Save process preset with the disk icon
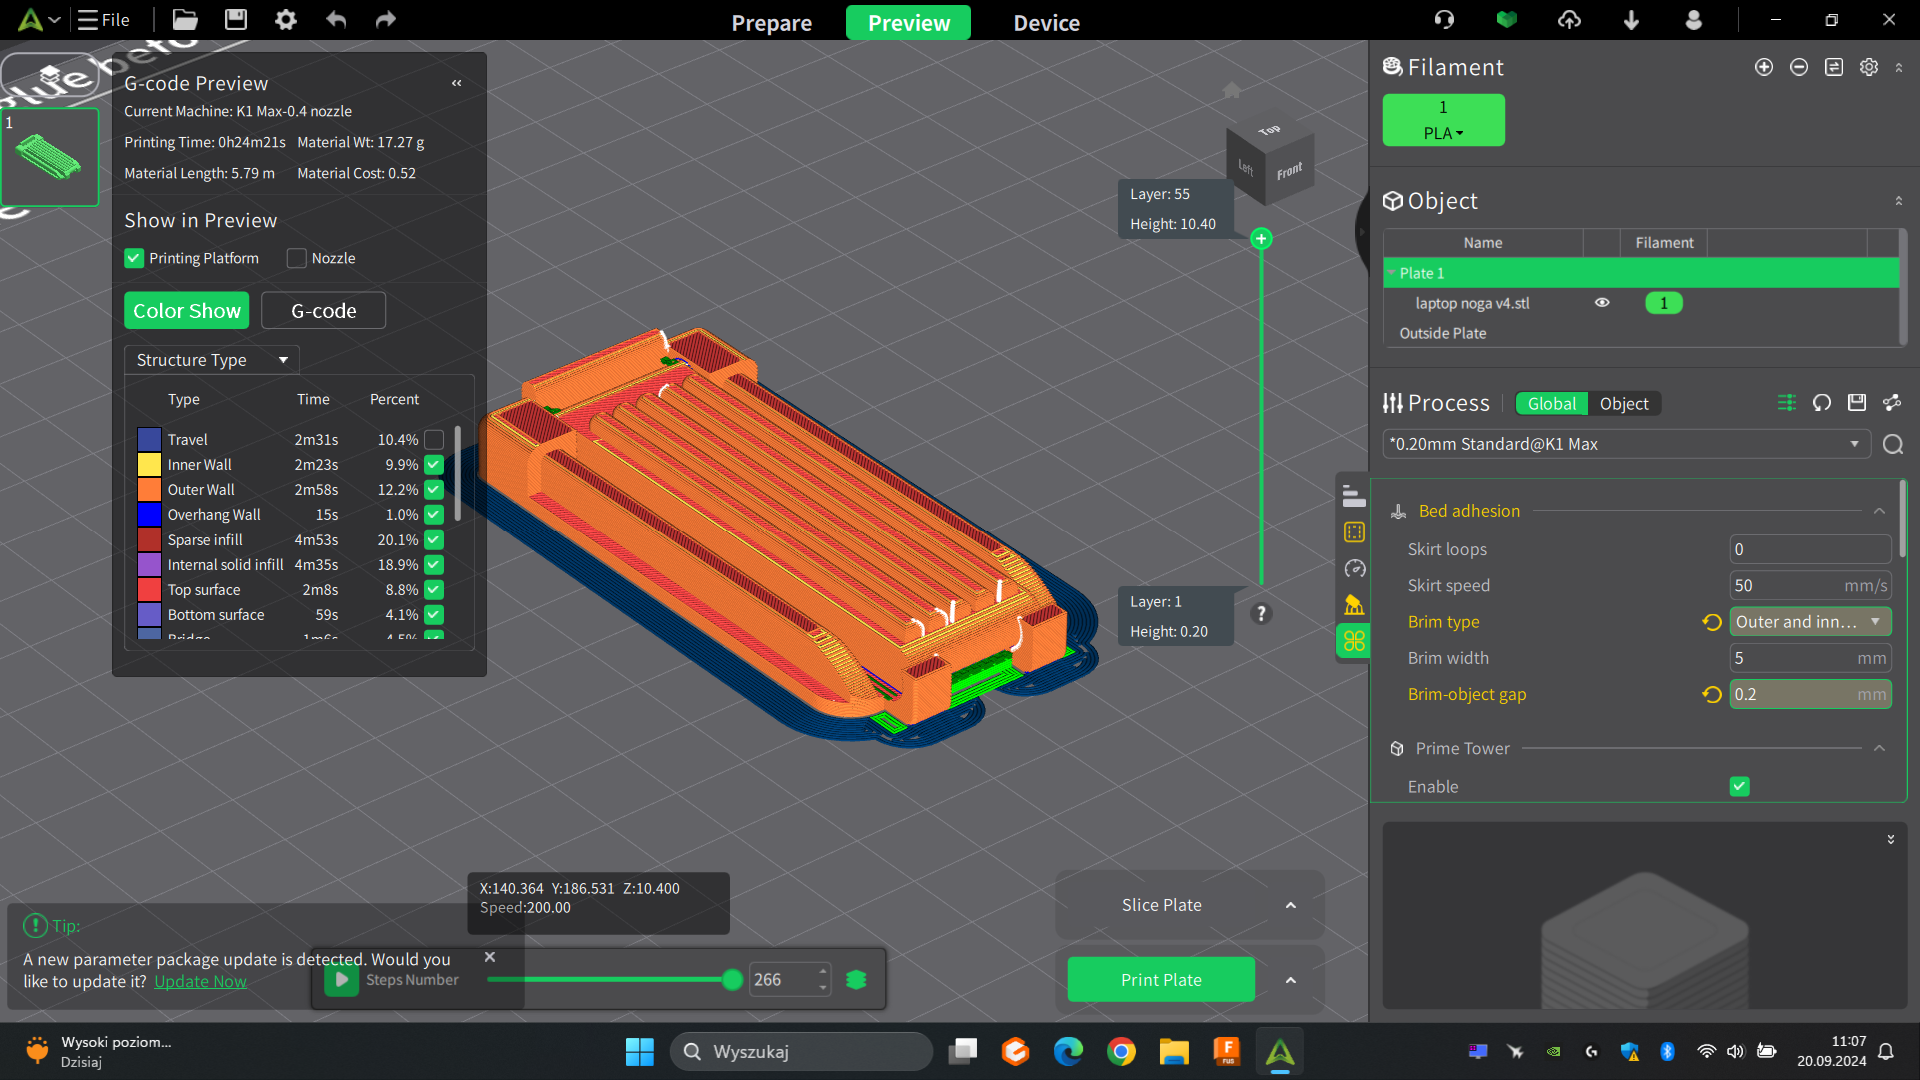The height and width of the screenshot is (1080, 1920). tap(1857, 403)
